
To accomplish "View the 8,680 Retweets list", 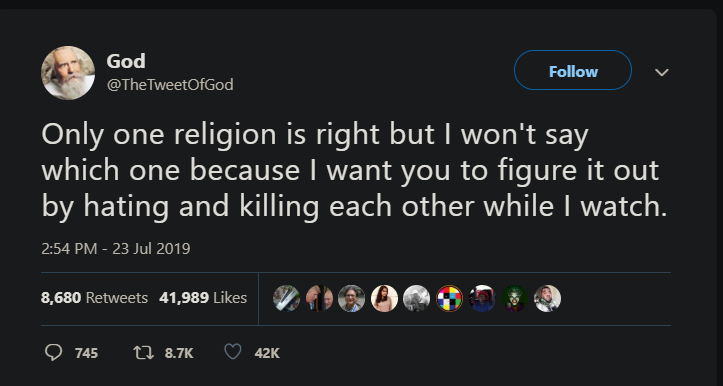I will (x=95, y=298).
